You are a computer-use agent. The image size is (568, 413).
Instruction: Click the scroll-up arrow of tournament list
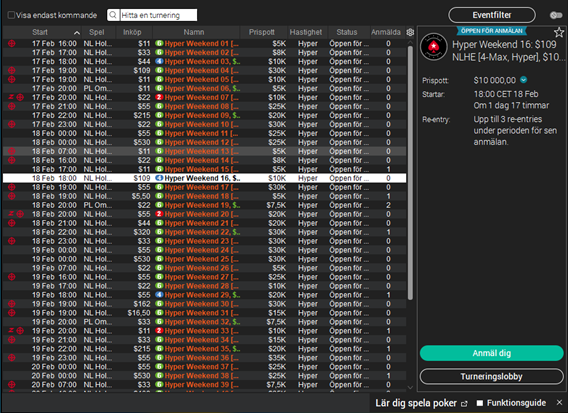point(410,43)
